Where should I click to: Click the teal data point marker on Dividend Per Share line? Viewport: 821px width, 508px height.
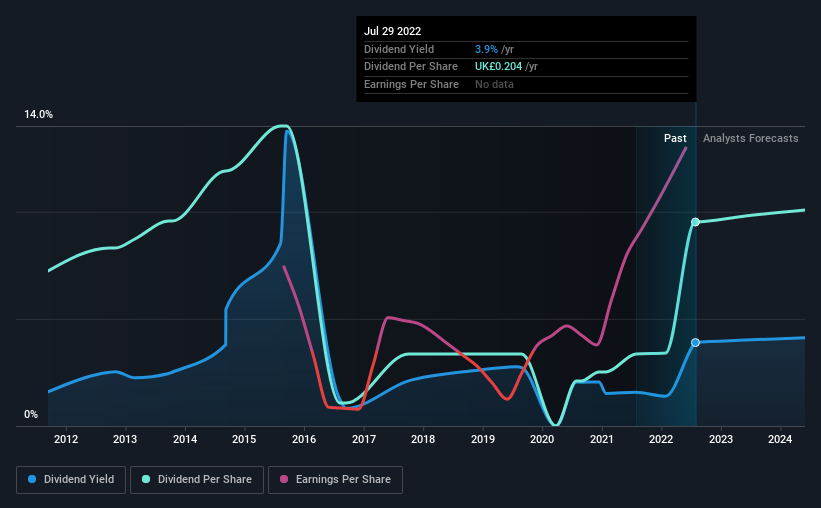695,222
